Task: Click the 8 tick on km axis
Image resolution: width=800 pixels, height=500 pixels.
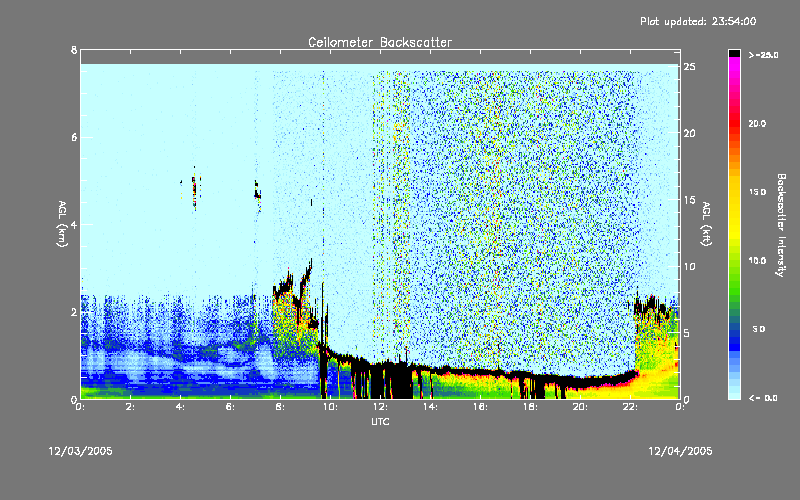Action: [74, 50]
